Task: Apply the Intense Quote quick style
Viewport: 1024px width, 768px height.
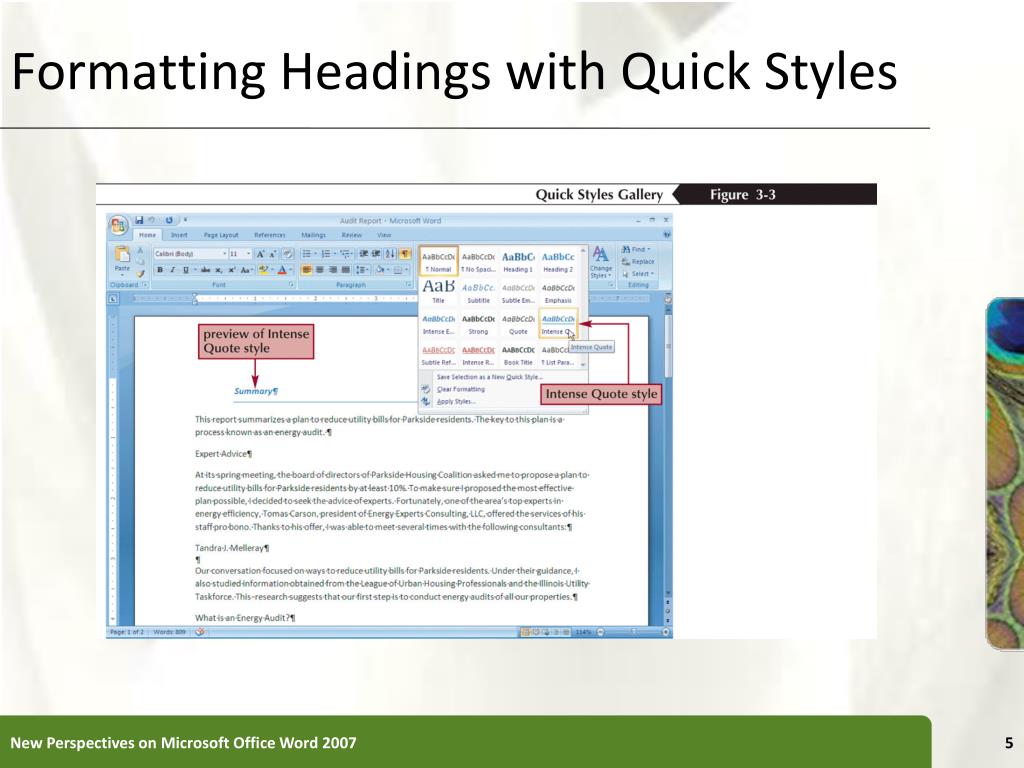Action: pyautogui.click(x=558, y=324)
